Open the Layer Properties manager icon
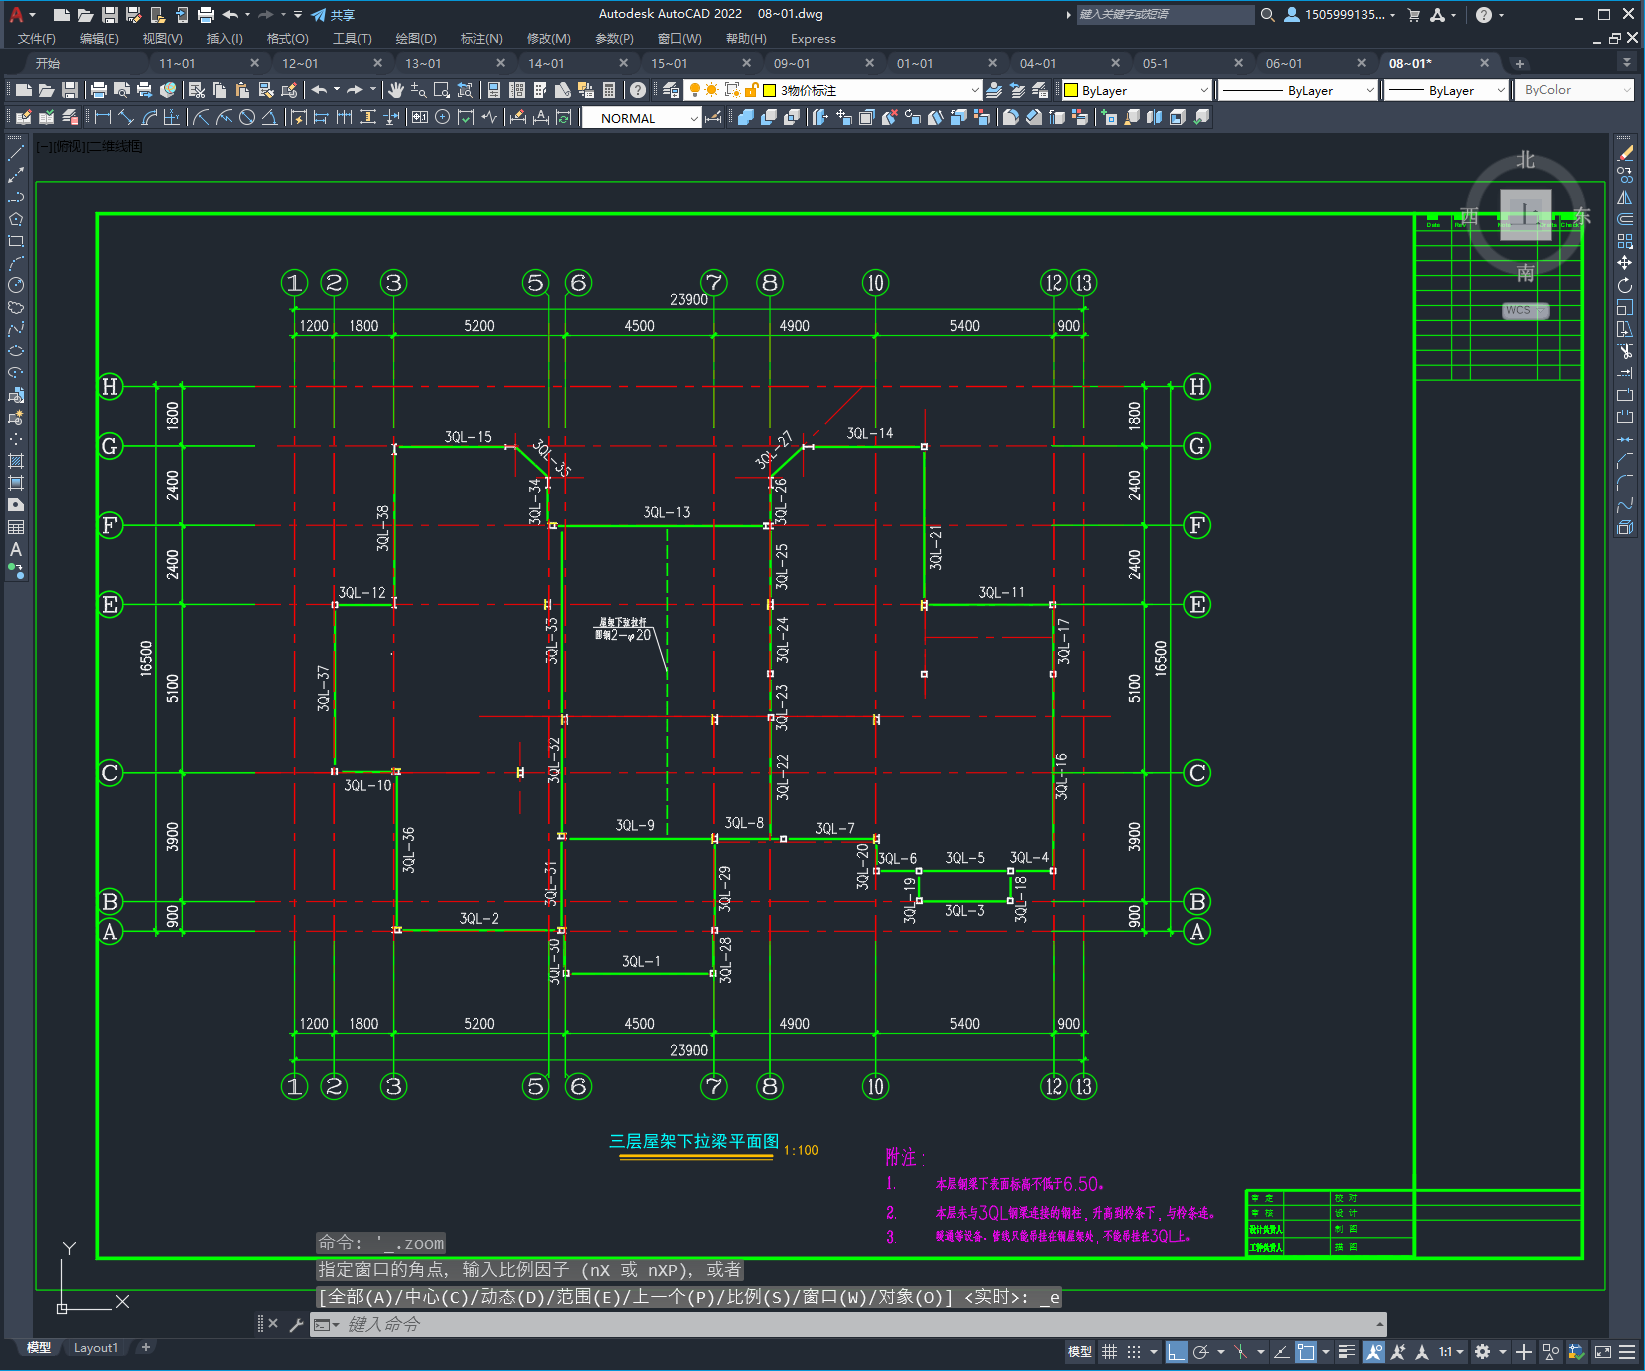The image size is (1645, 1371). 671,90
